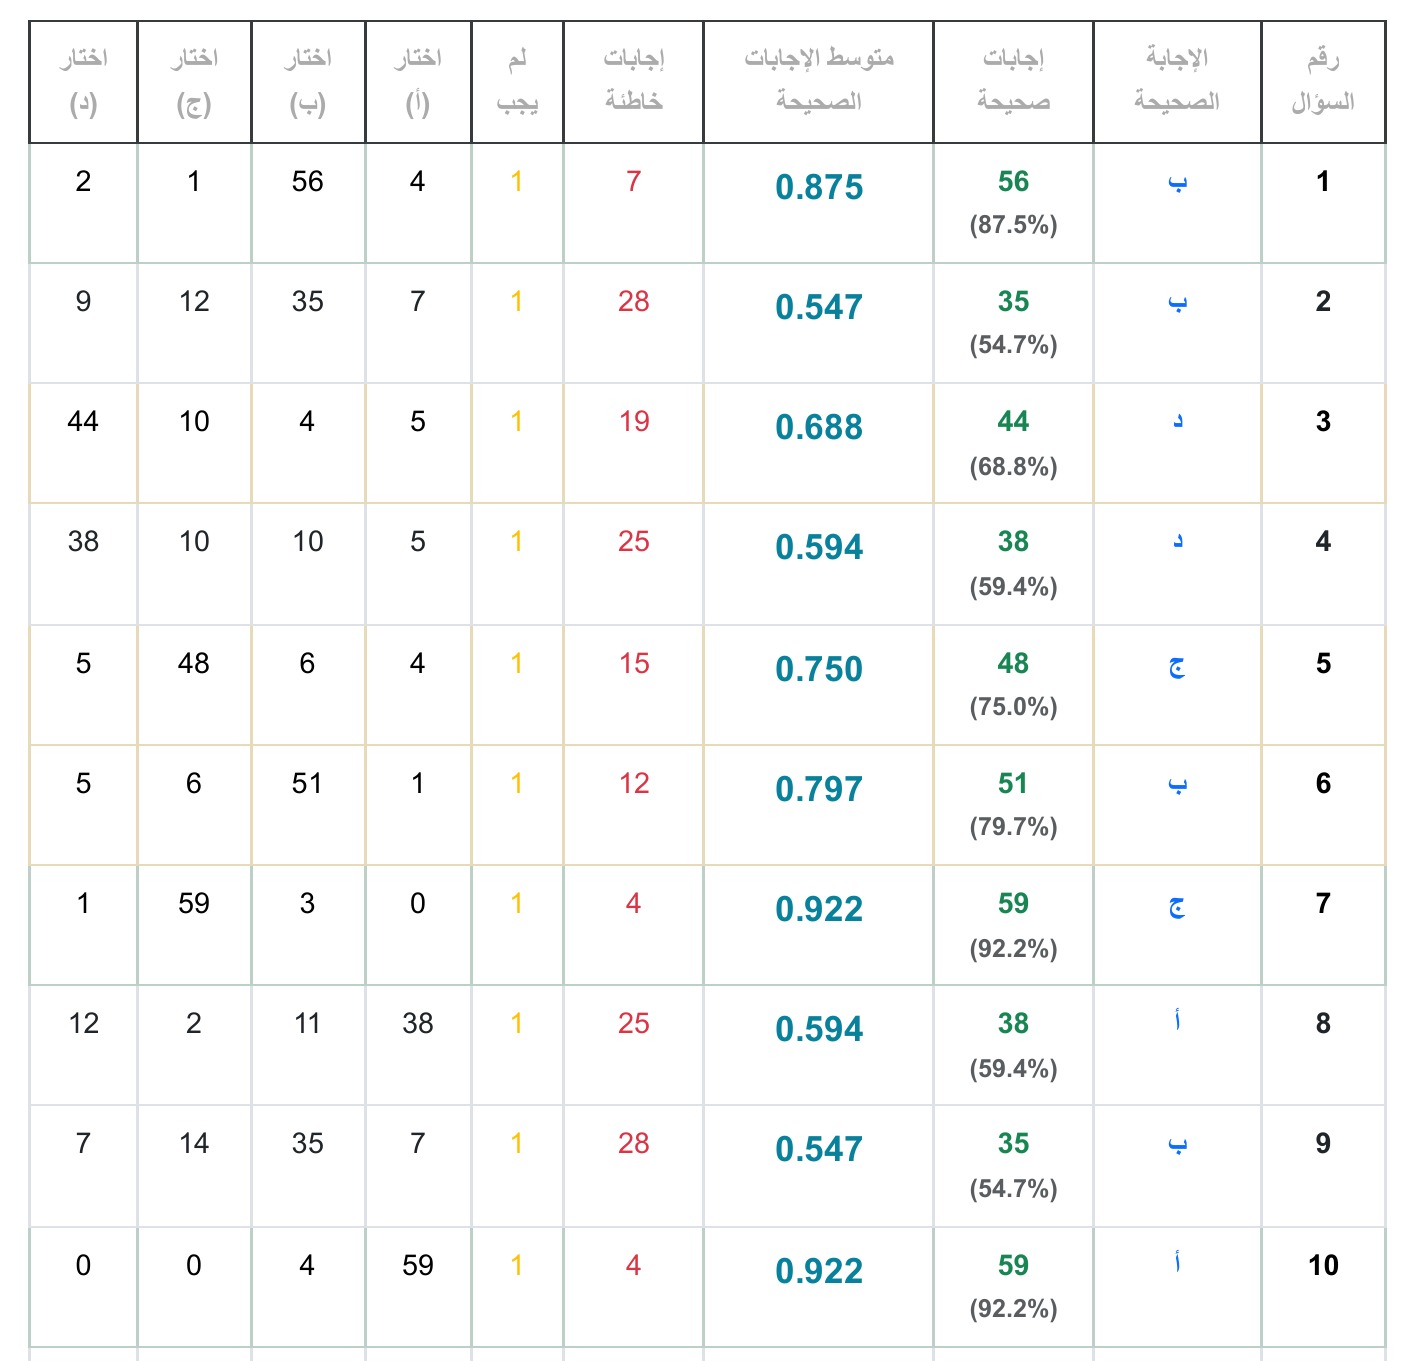Screen dimensions: 1411x1361
Task: Click the 51 (79.7%) correct answers cell
Action: click(1012, 804)
